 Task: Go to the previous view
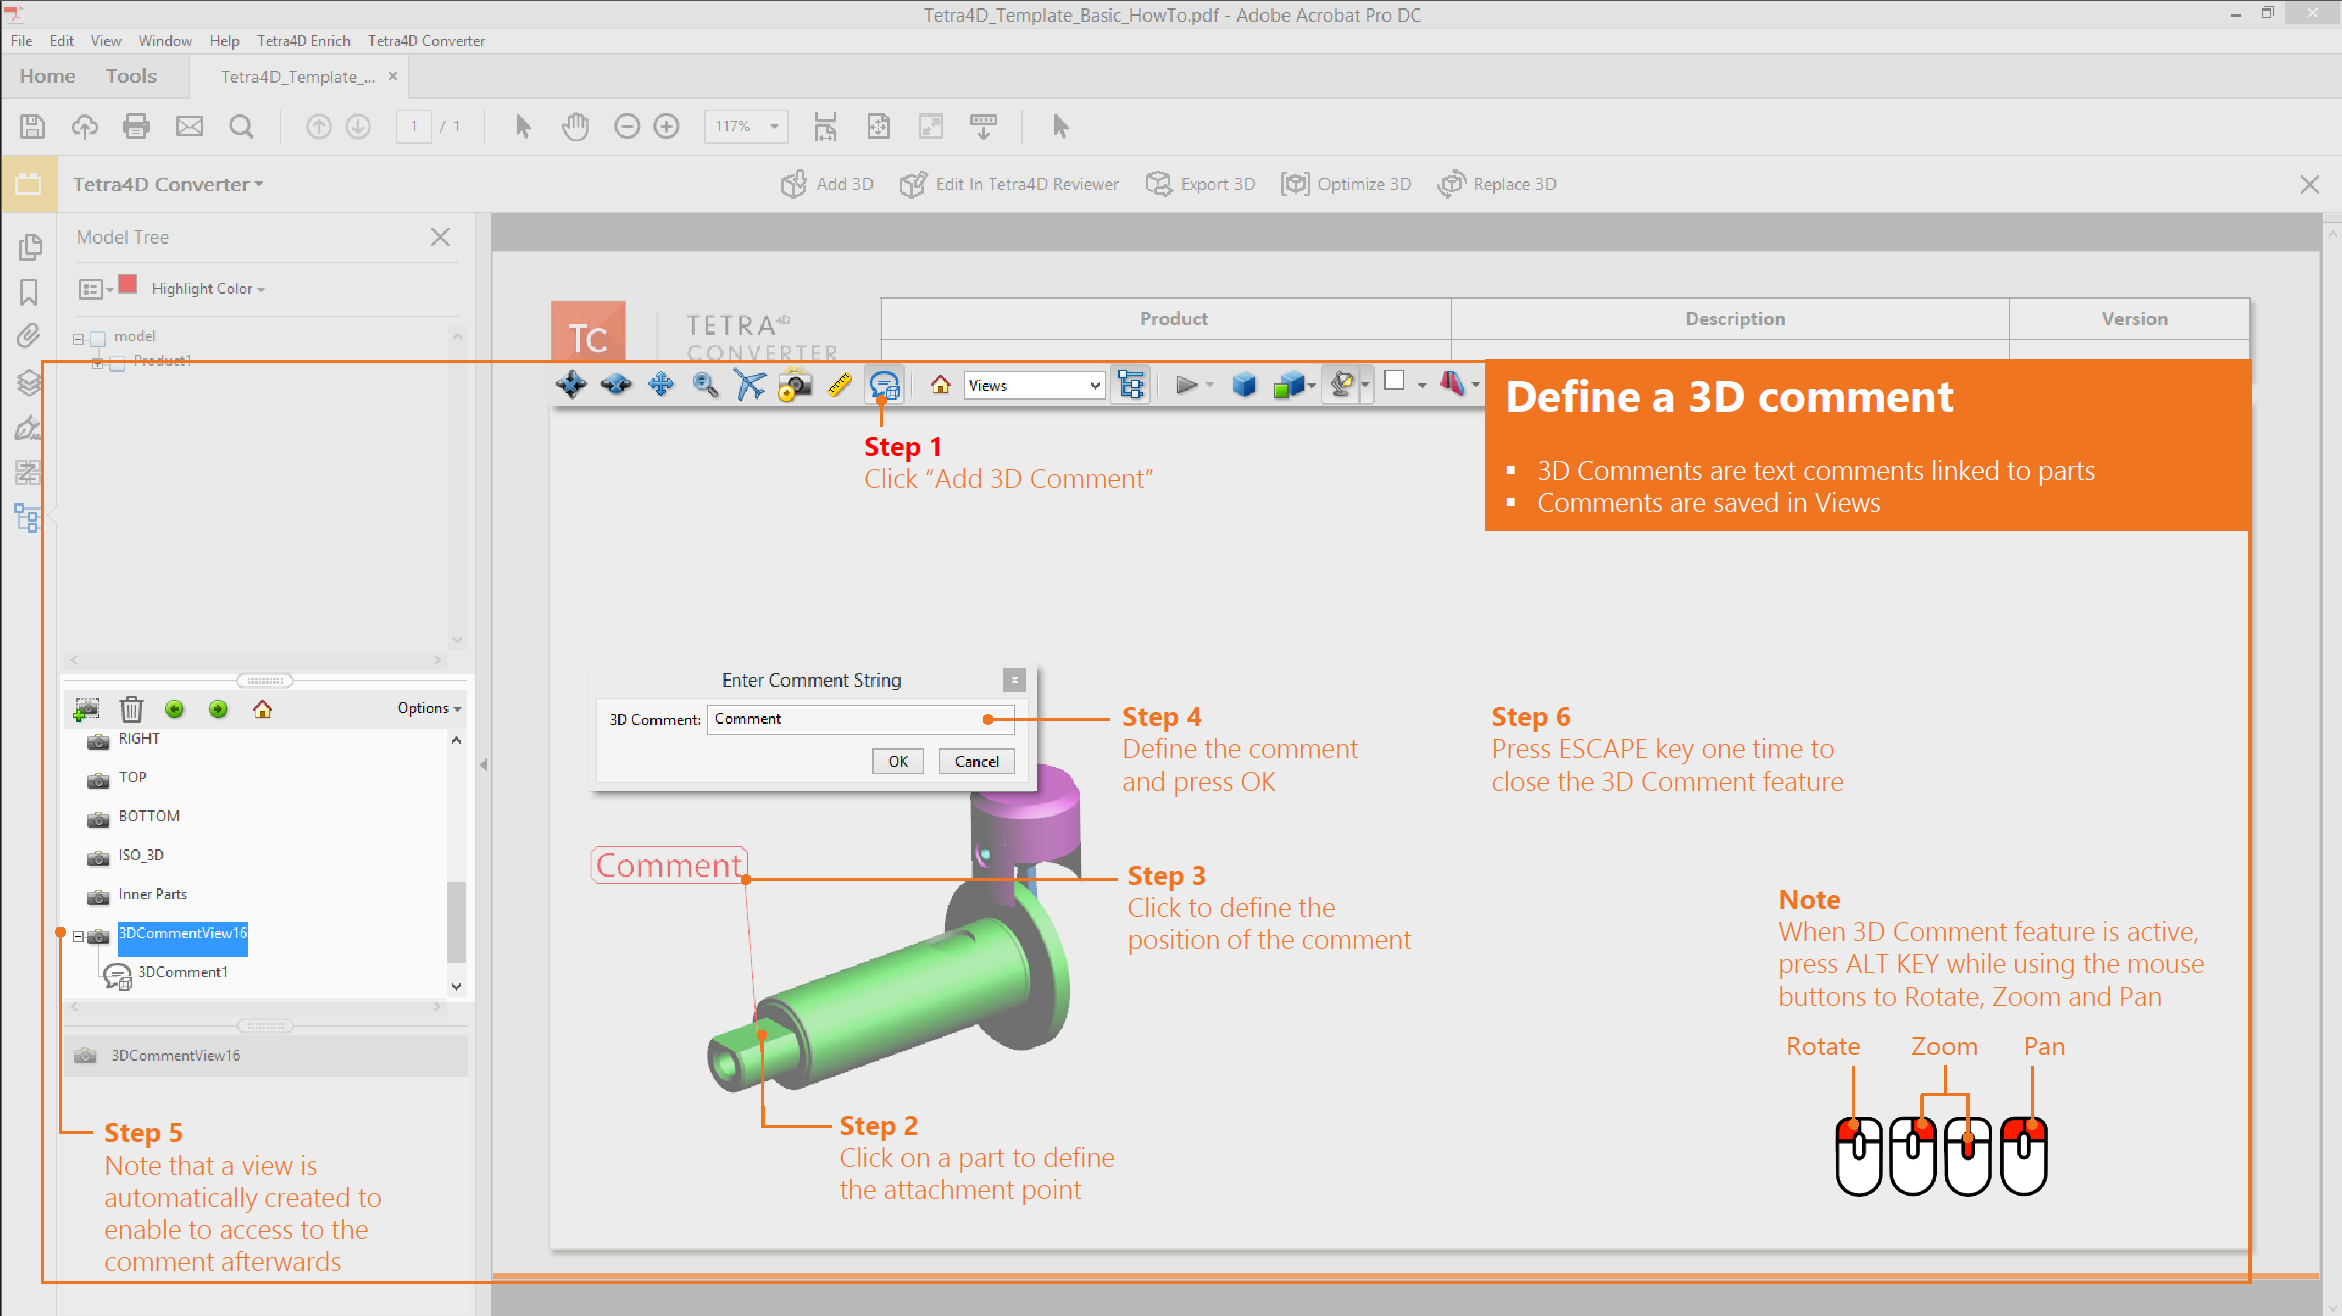point(175,709)
